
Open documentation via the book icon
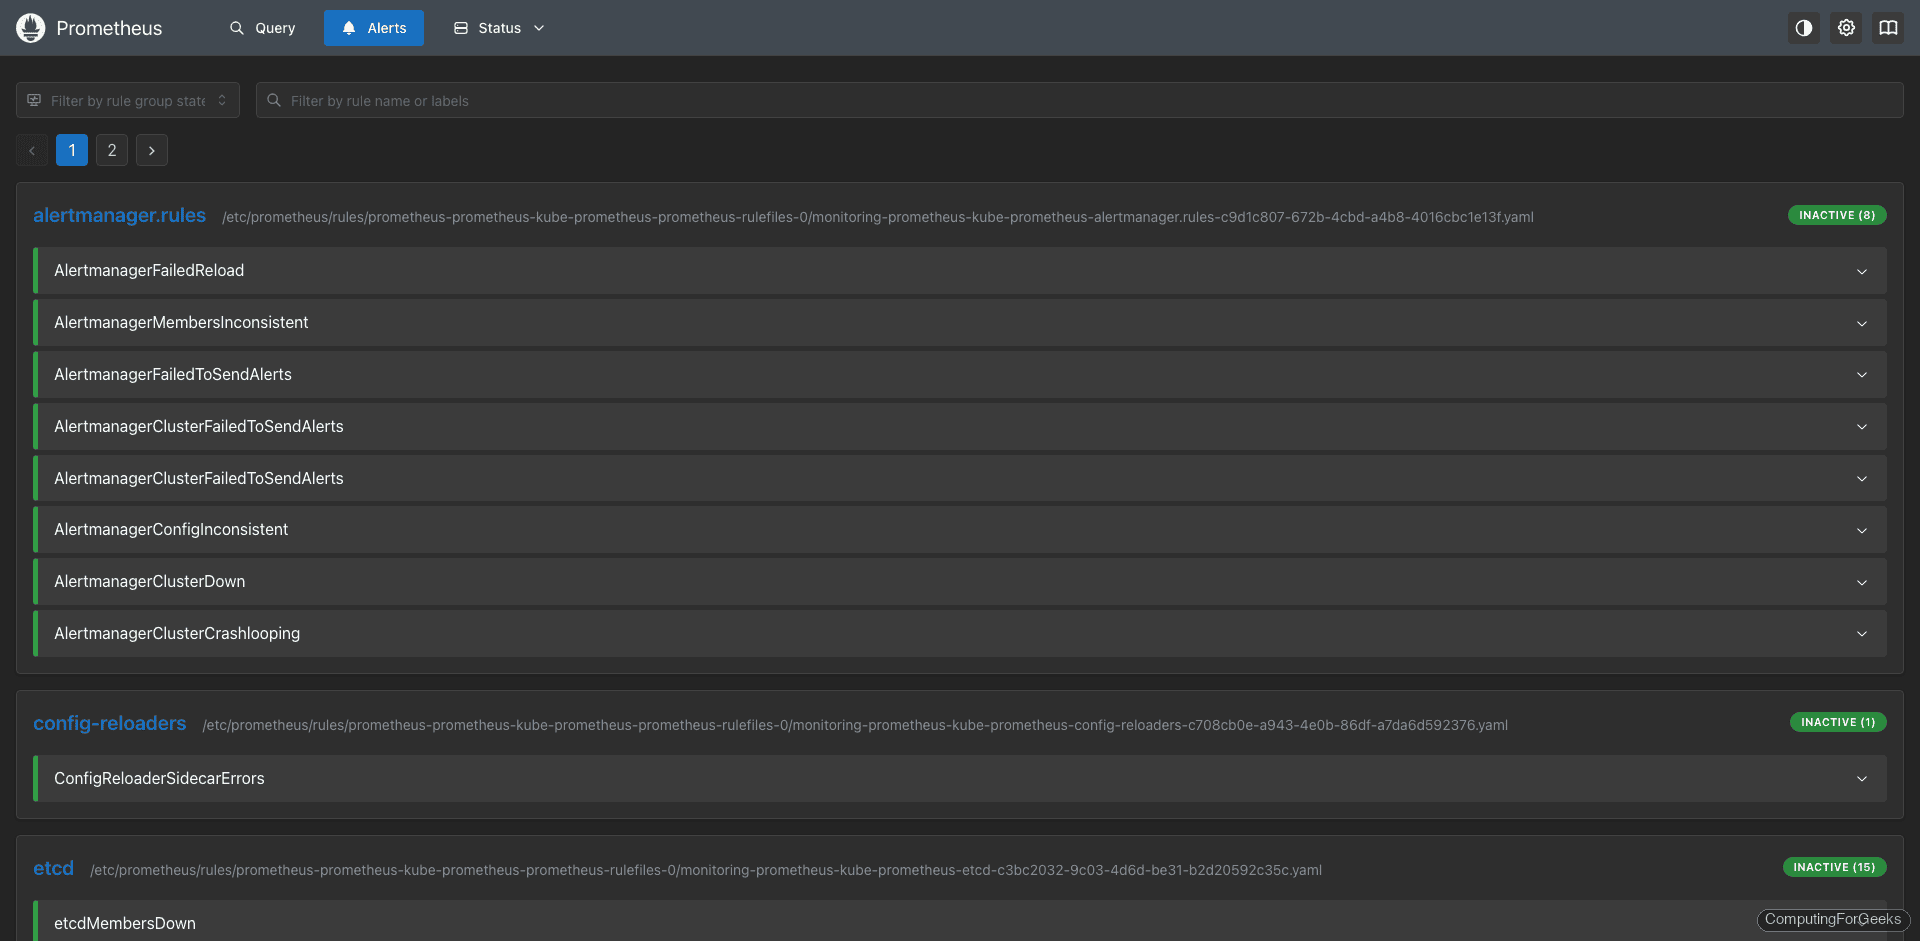(x=1888, y=27)
